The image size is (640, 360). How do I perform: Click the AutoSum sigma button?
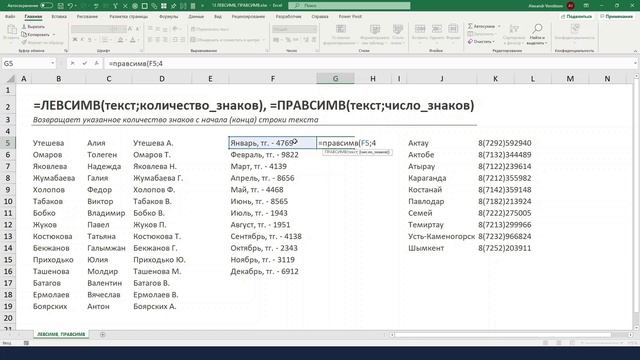point(482,27)
